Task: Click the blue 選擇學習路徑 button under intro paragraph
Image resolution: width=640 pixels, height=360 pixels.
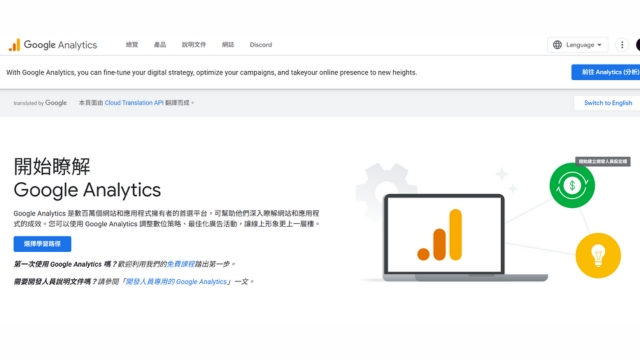Action: [42, 244]
